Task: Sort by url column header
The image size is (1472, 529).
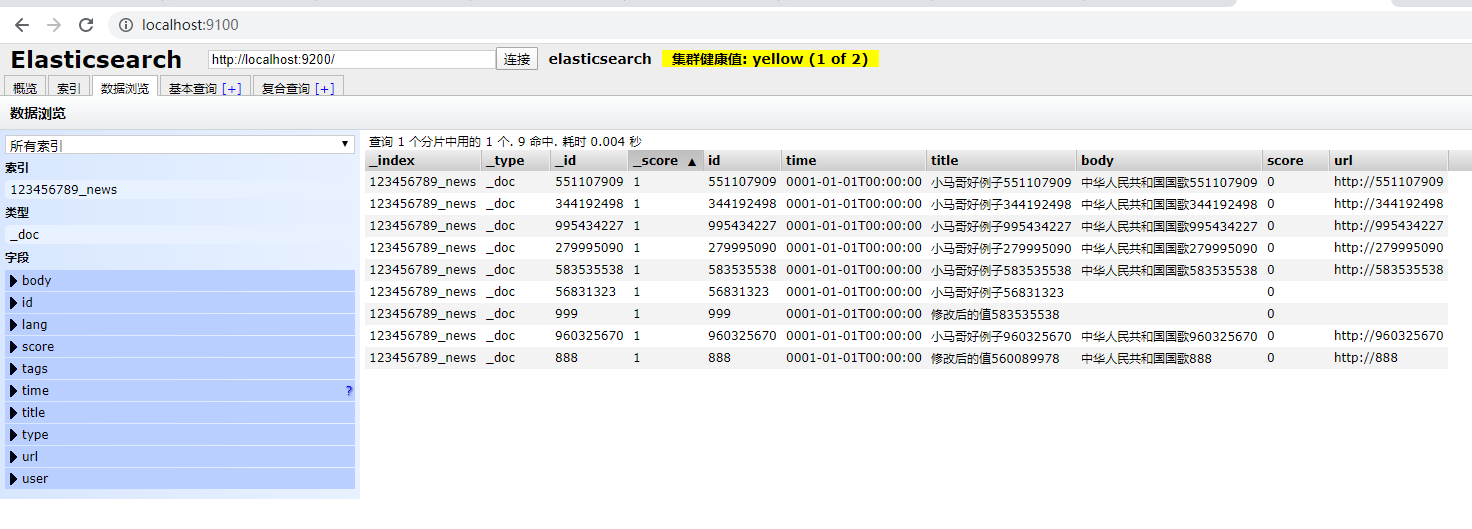Action: point(1389,160)
